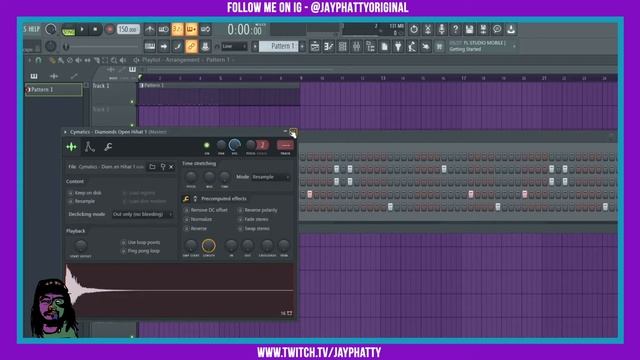Enable the Fade stereo checkbox

(240, 219)
